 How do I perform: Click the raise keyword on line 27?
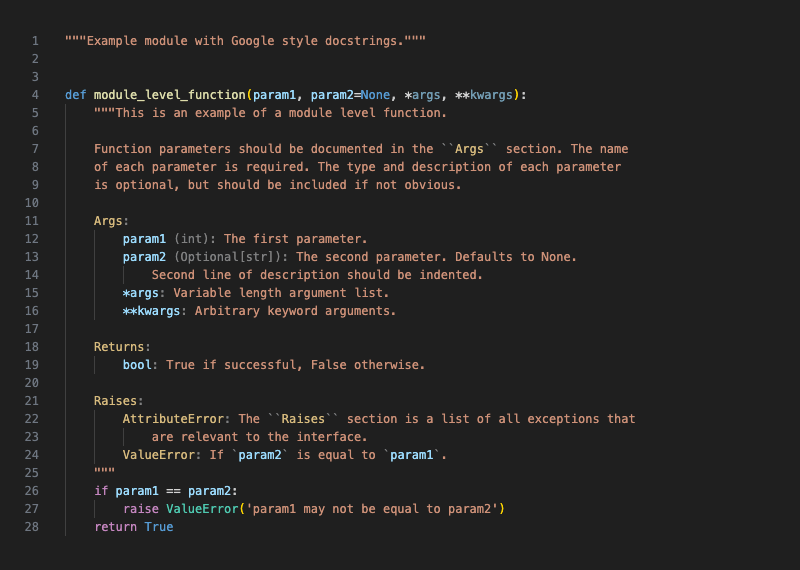click(141, 509)
